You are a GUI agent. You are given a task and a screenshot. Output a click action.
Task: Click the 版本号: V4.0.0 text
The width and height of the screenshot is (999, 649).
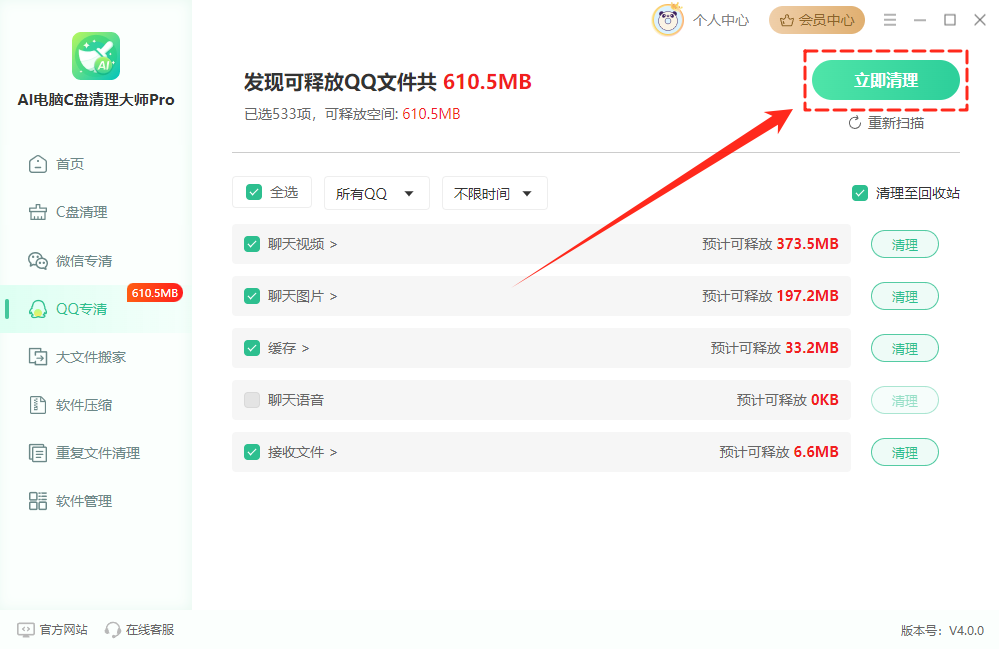coord(942,631)
